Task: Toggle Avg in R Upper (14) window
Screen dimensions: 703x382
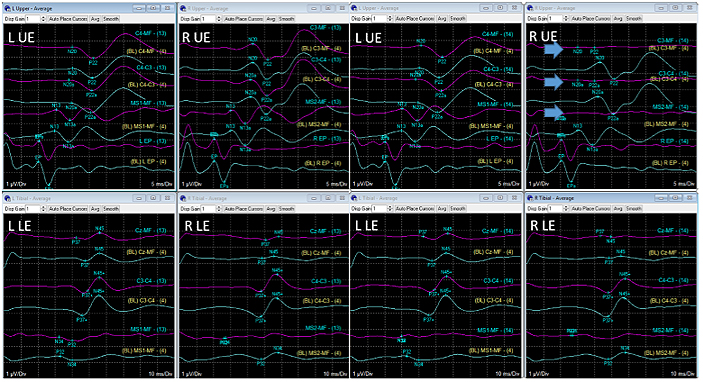Action: click(x=618, y=19)
